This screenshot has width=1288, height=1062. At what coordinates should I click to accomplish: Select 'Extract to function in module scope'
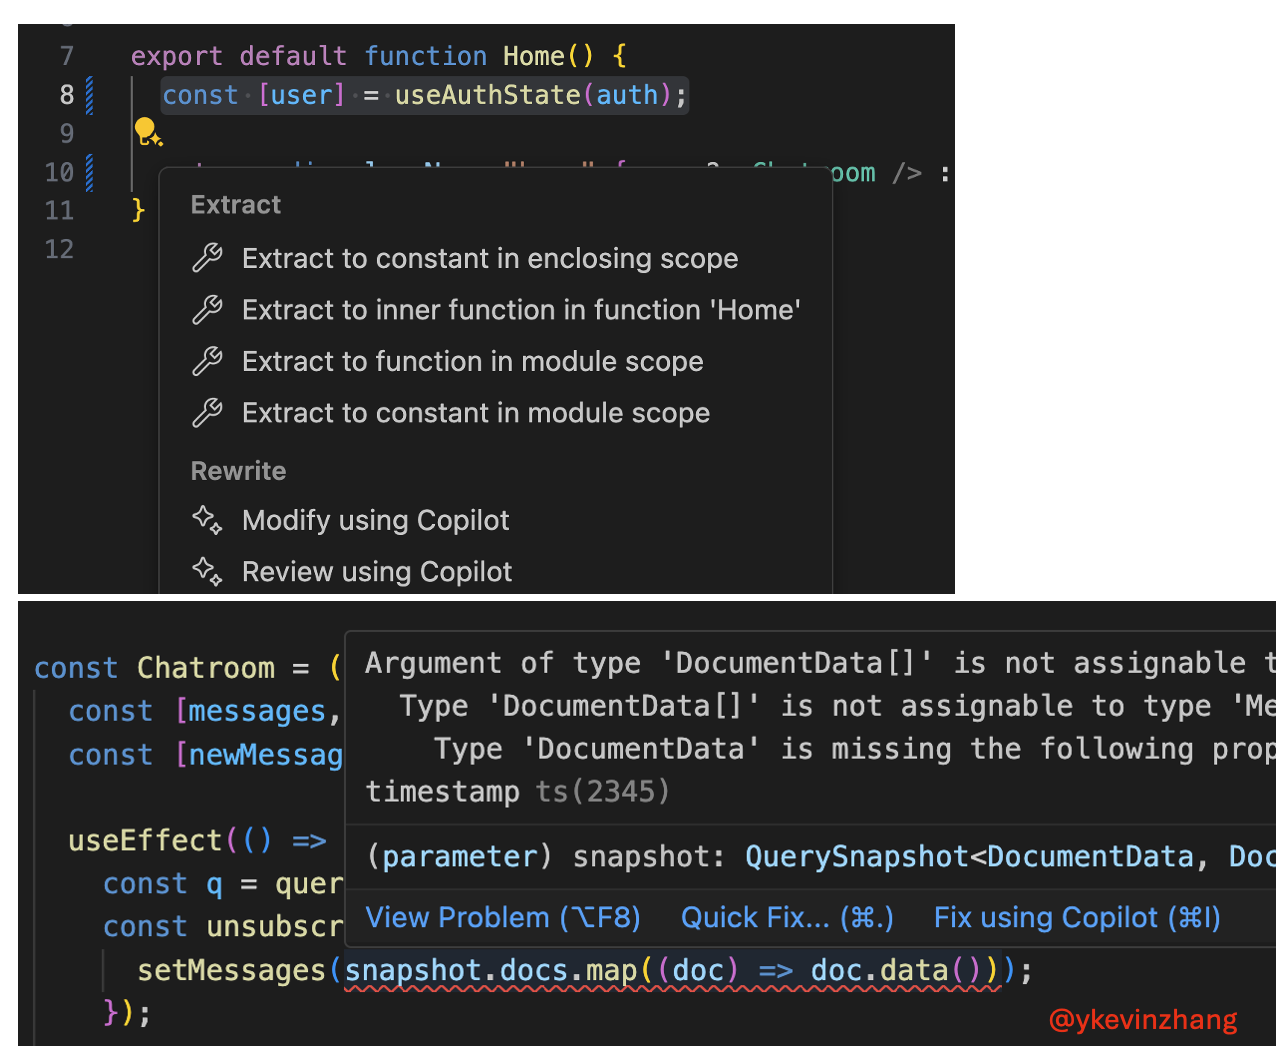[472, 361]
